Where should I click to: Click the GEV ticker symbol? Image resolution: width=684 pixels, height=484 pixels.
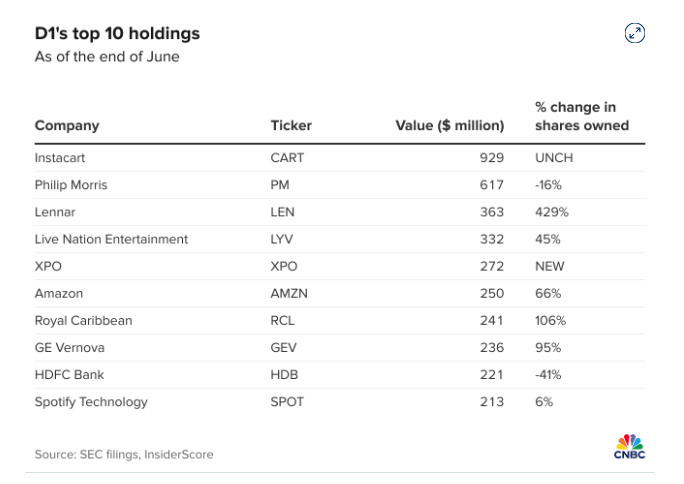point(285,348)
